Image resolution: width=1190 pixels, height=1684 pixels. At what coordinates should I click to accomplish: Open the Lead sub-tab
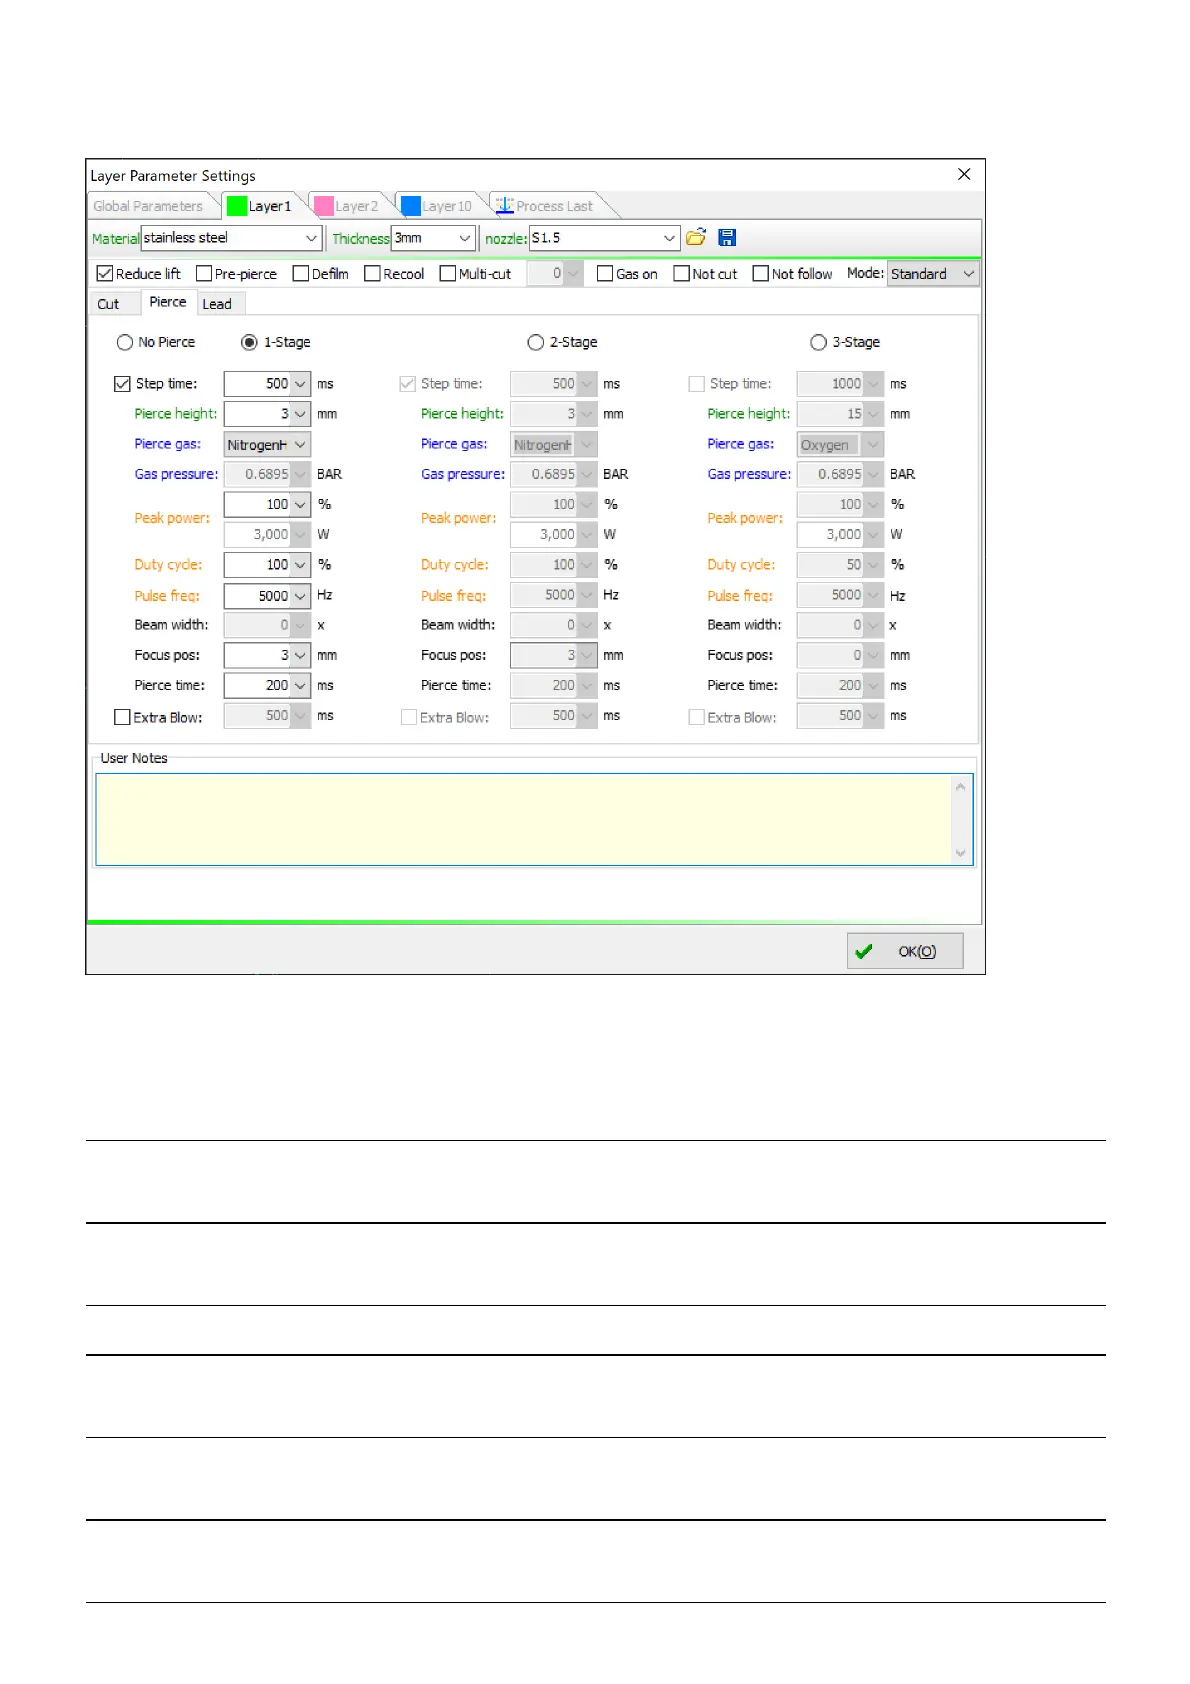(x=217, y=304)
